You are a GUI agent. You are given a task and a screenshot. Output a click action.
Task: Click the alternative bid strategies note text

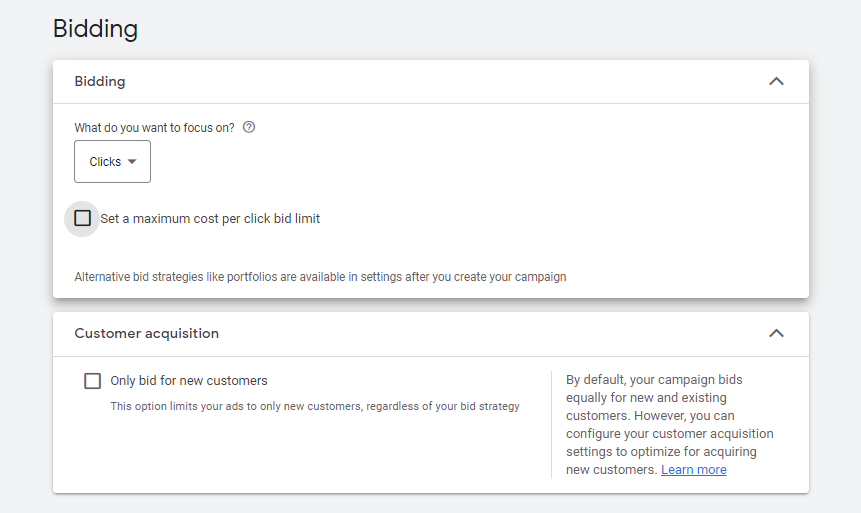pyautogui.click(x=320, y=277)
